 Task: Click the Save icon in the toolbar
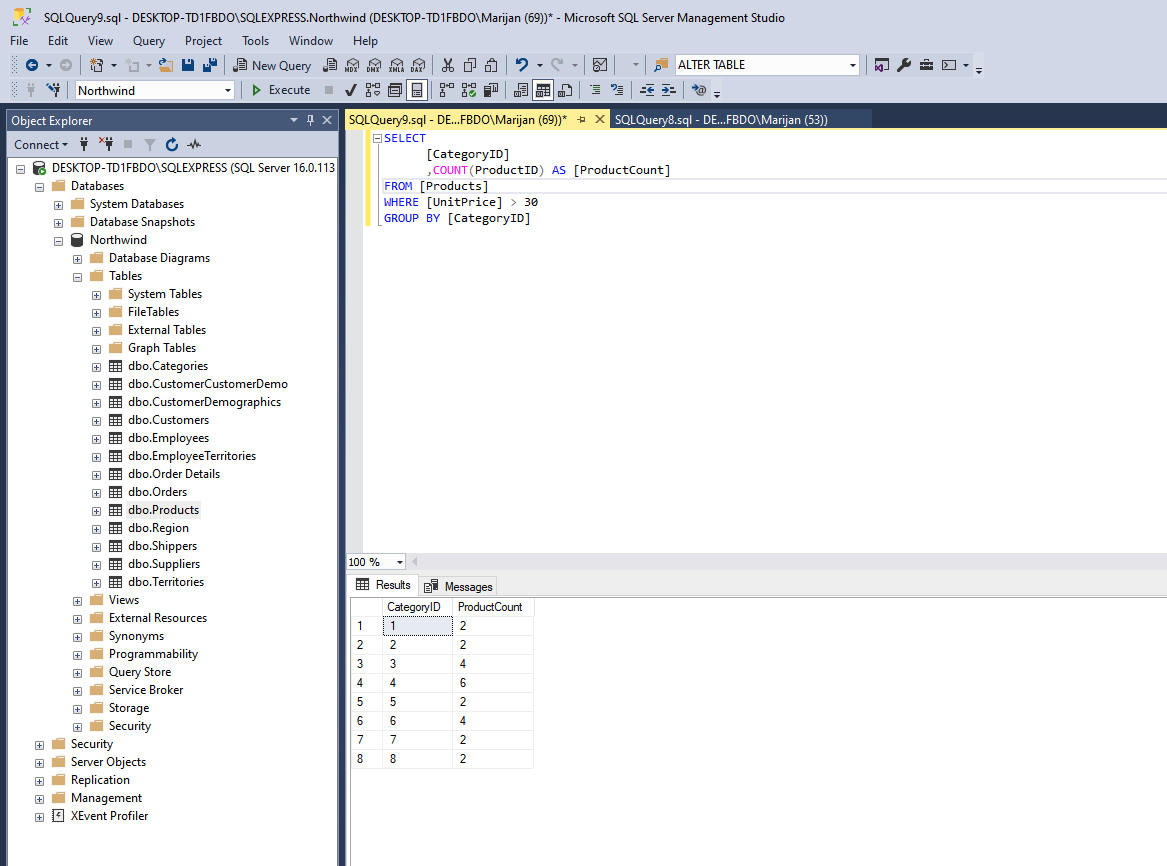click(x=188, y=65)
